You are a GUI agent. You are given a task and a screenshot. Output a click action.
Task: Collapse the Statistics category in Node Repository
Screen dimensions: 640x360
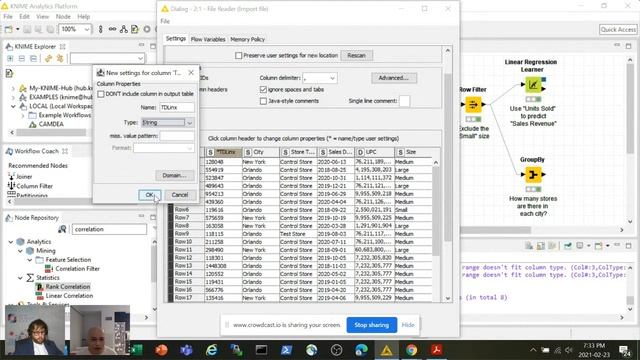tap(20, 278)
